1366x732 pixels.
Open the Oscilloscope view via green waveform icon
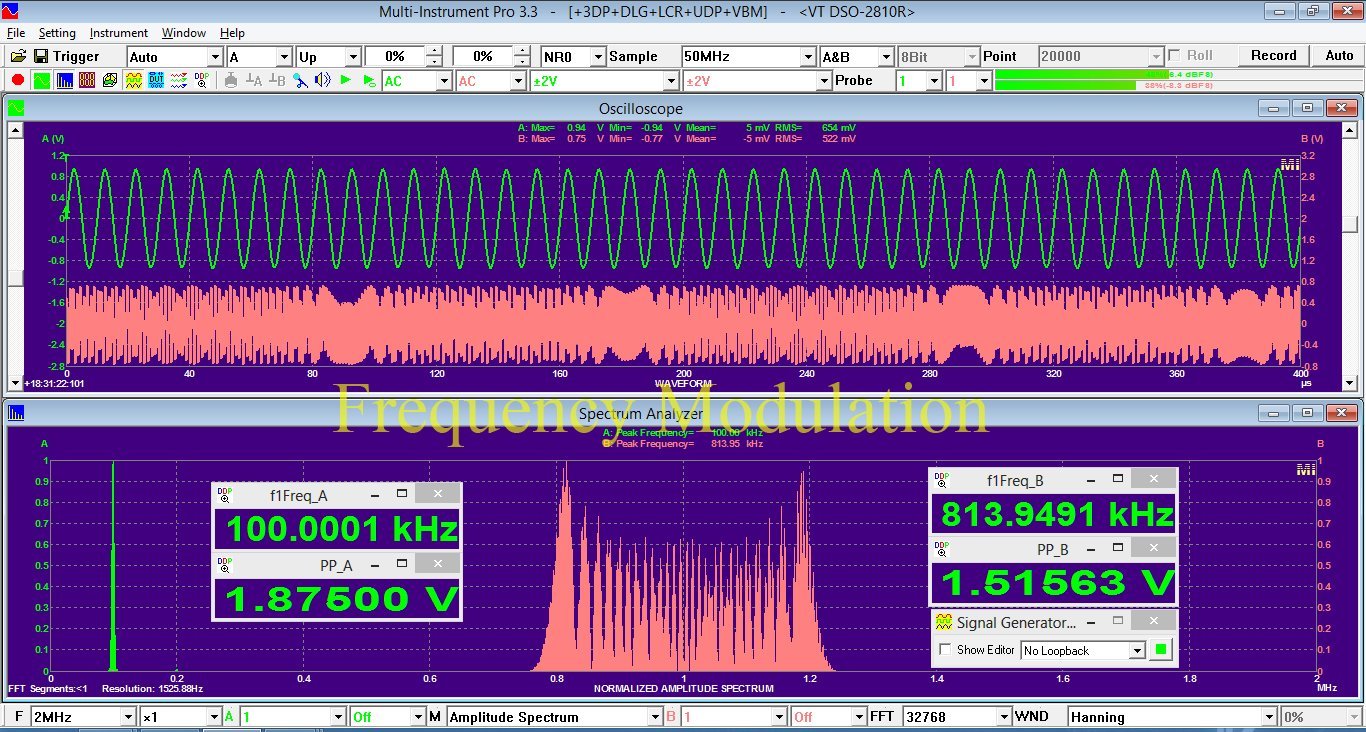pos(41,81)
